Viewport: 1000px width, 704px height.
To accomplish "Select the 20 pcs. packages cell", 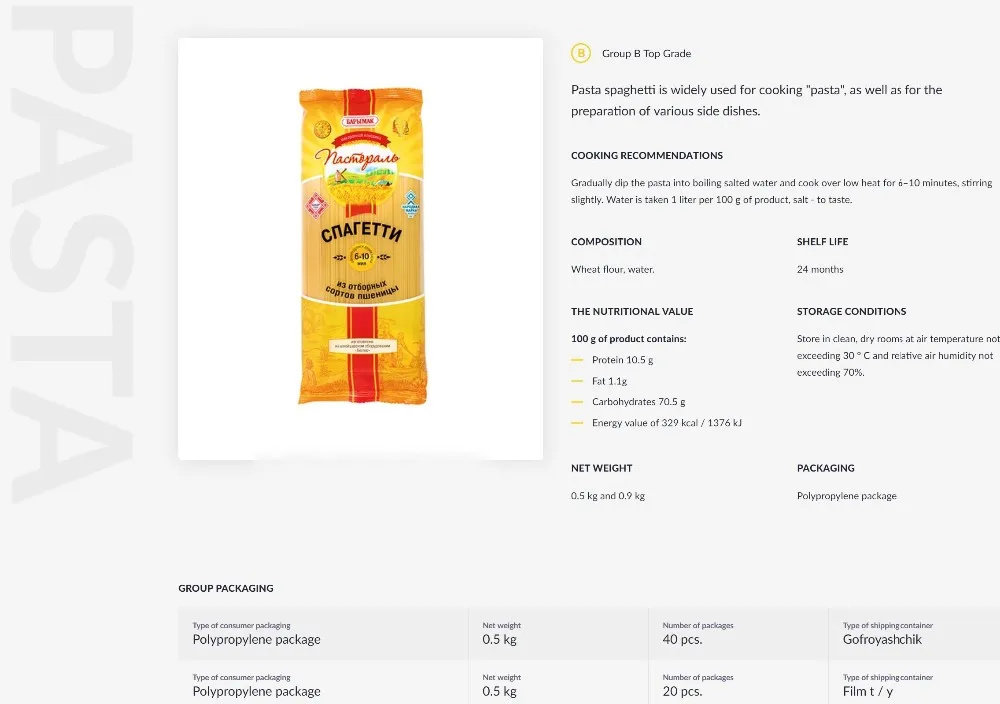I will (x=683, y=691).
